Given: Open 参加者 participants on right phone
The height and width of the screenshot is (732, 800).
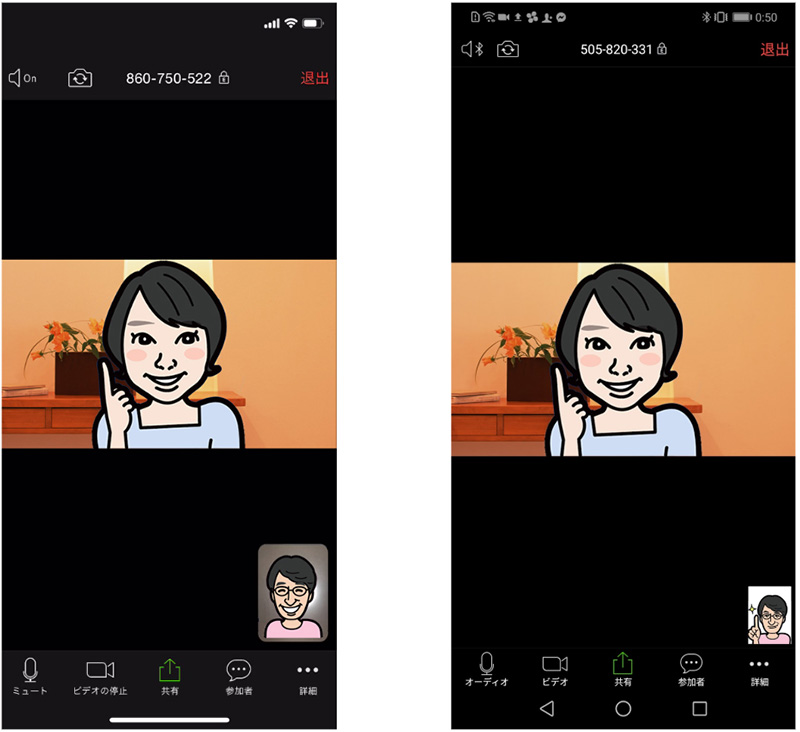Looking at the screenshot, I should pos(691,668).
